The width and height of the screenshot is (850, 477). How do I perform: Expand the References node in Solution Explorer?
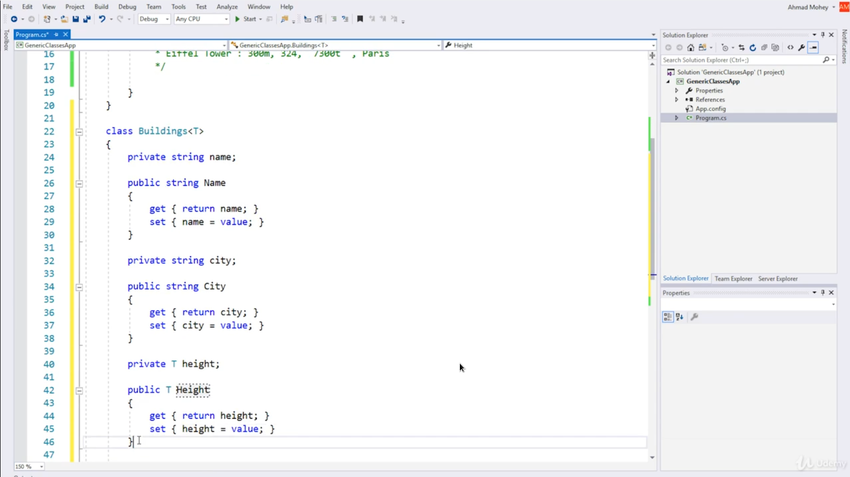[677, 100]
